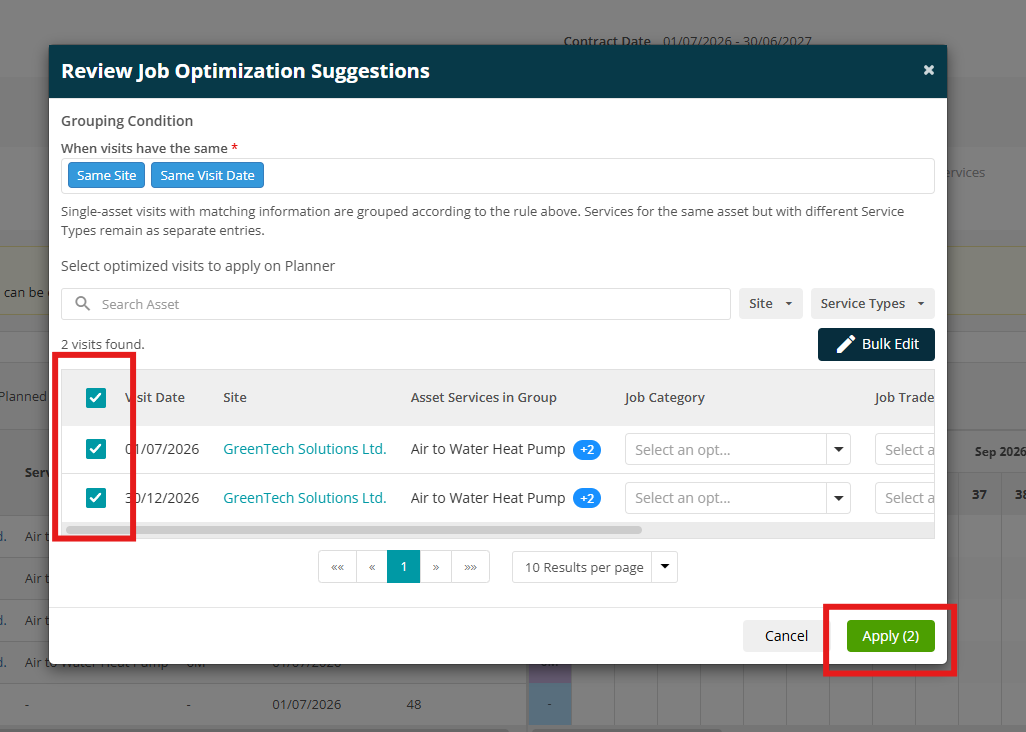Open the +2 badge for 01/07/2026 visit
1026x732 pixels.
(587, 449)
